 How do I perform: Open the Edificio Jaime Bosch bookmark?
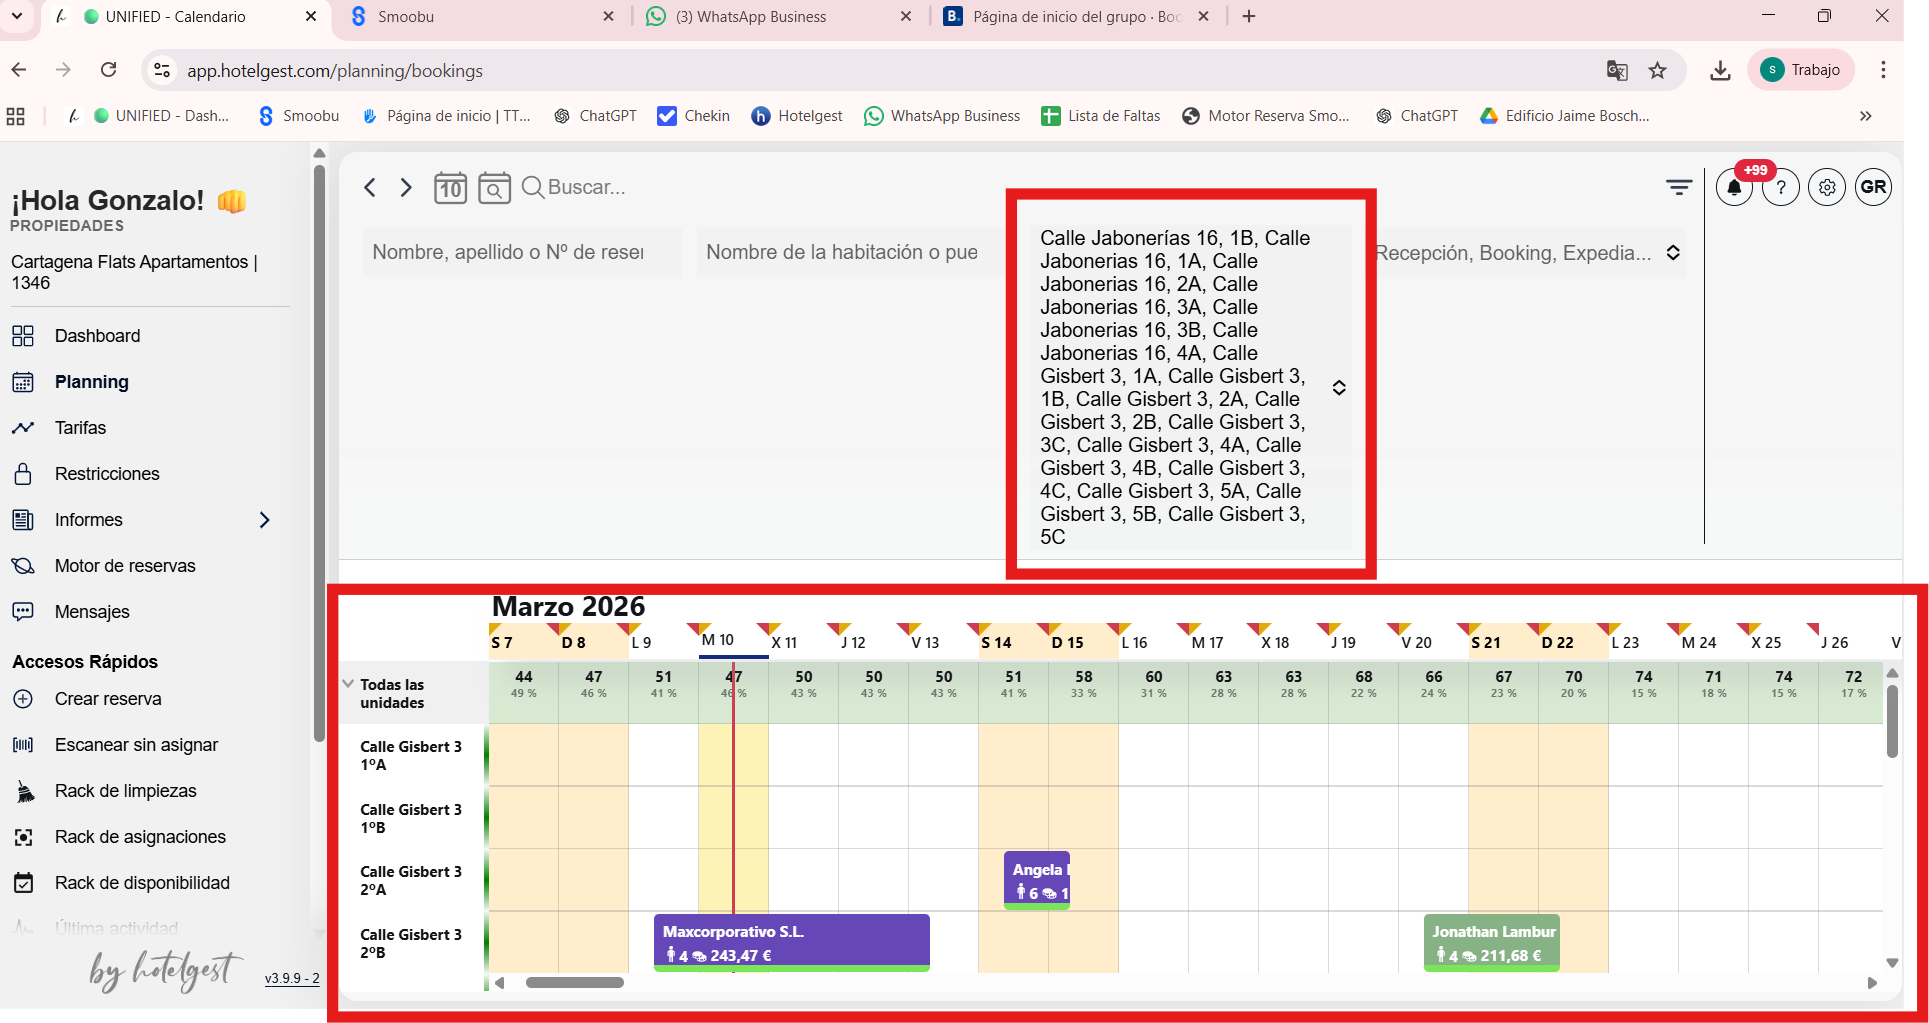click(1565, 116)
